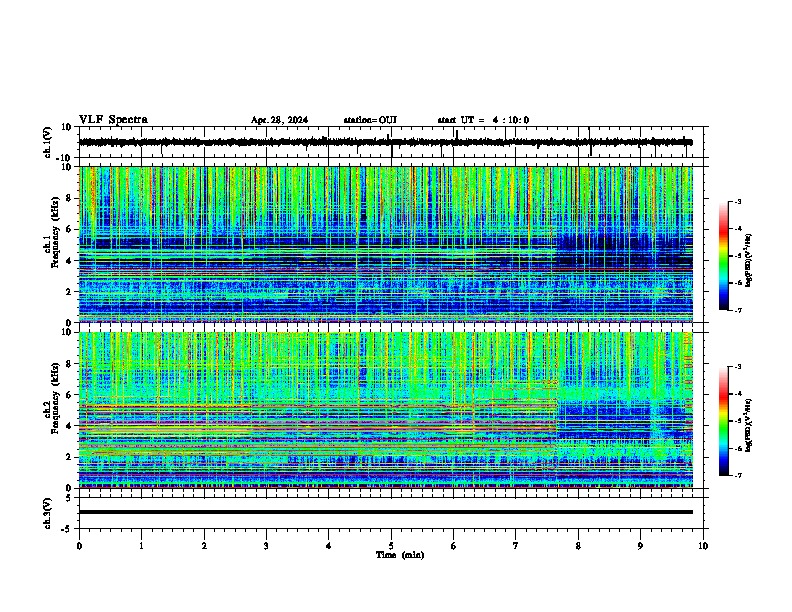The width and height of the screenshot is (792, 612).
Task: Click time axis tick label "10"
Action: coord(703,546)
